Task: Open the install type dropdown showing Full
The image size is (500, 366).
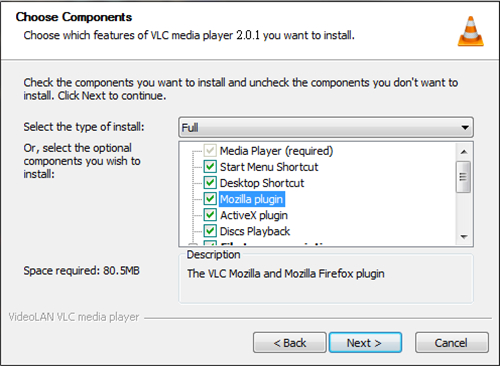Action: coord(326,127)
